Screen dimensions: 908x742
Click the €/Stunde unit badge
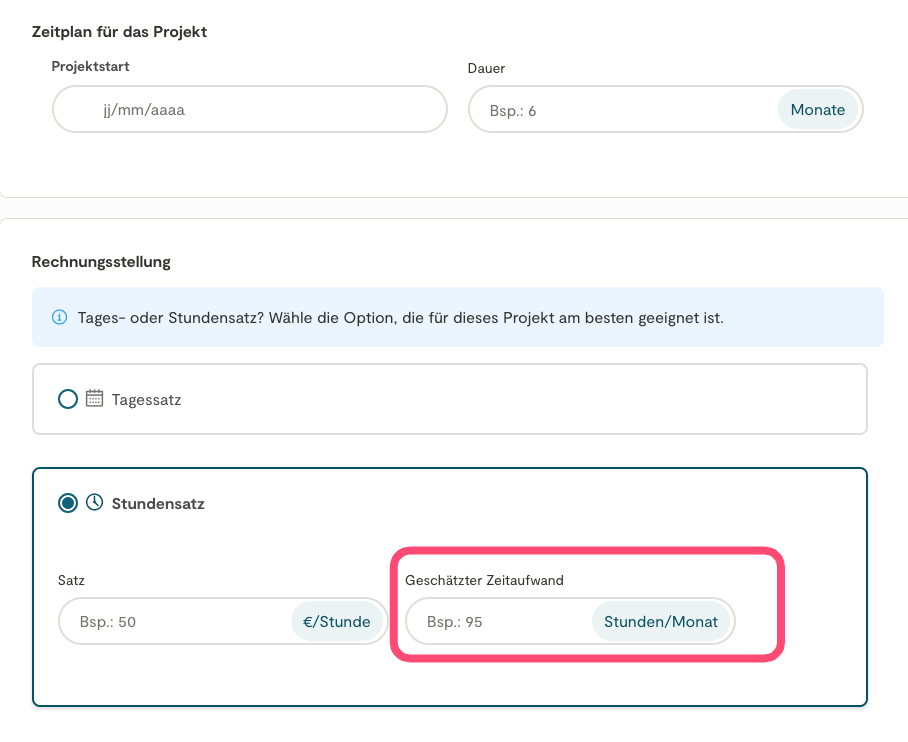pyautogui.click(x=337, y=622)
